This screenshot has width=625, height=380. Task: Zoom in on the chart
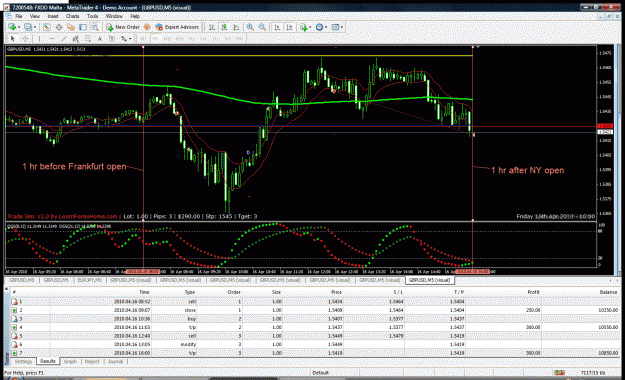(x=250, y=27)
